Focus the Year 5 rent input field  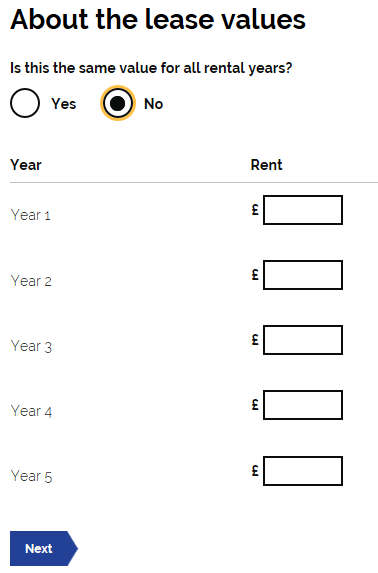coord(303,471)
